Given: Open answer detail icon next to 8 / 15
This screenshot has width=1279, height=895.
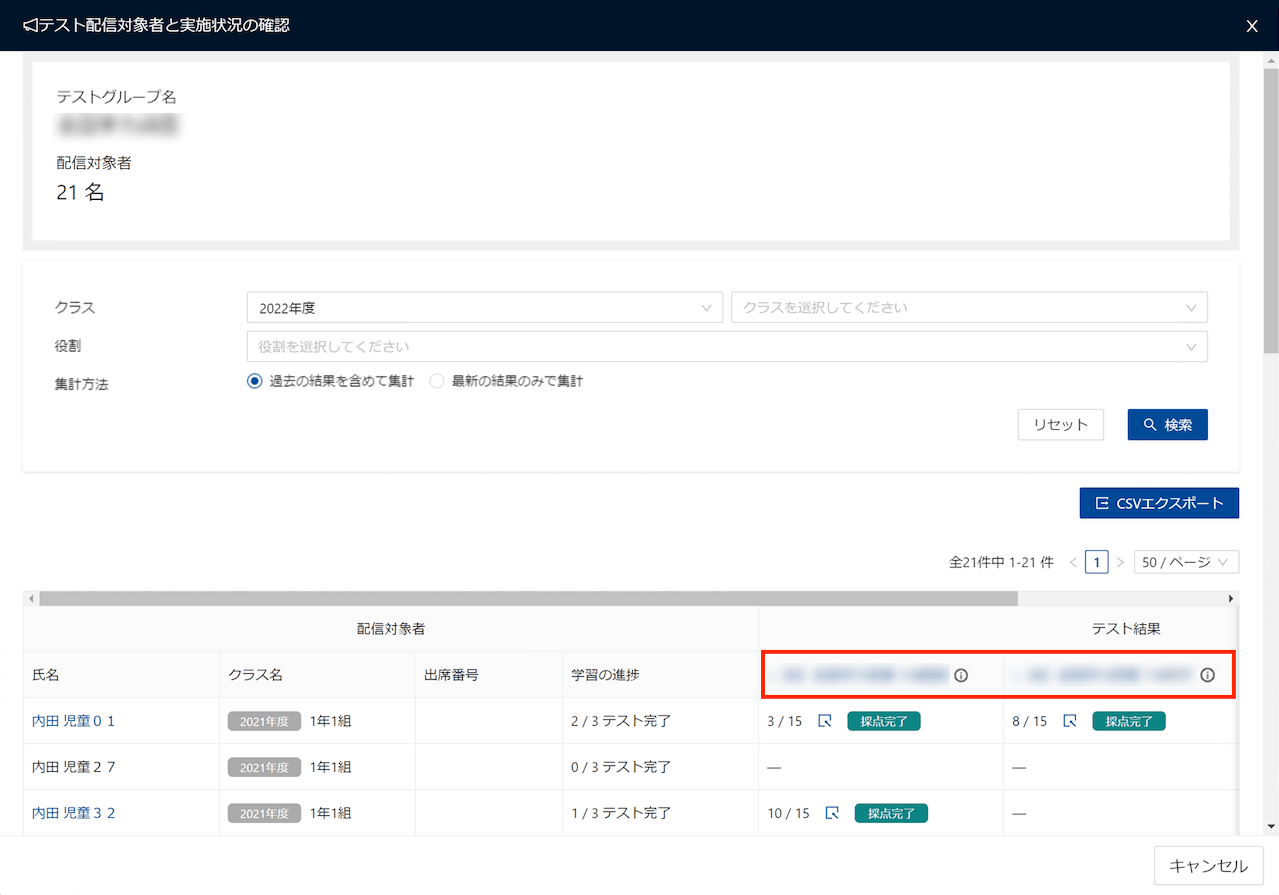Looking at the screenshot, I should [x=1070, y=721].
